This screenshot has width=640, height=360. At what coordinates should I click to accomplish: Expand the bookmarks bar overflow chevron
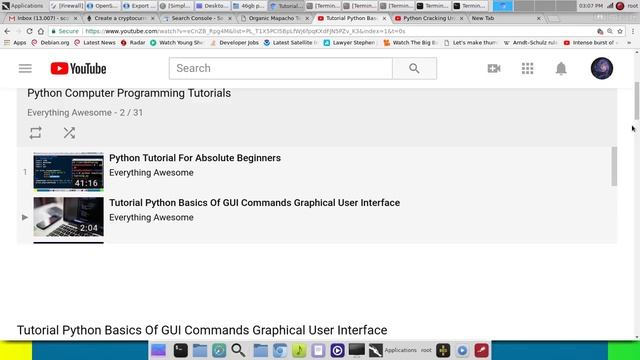pyautogui.click(x=629, y=42)
